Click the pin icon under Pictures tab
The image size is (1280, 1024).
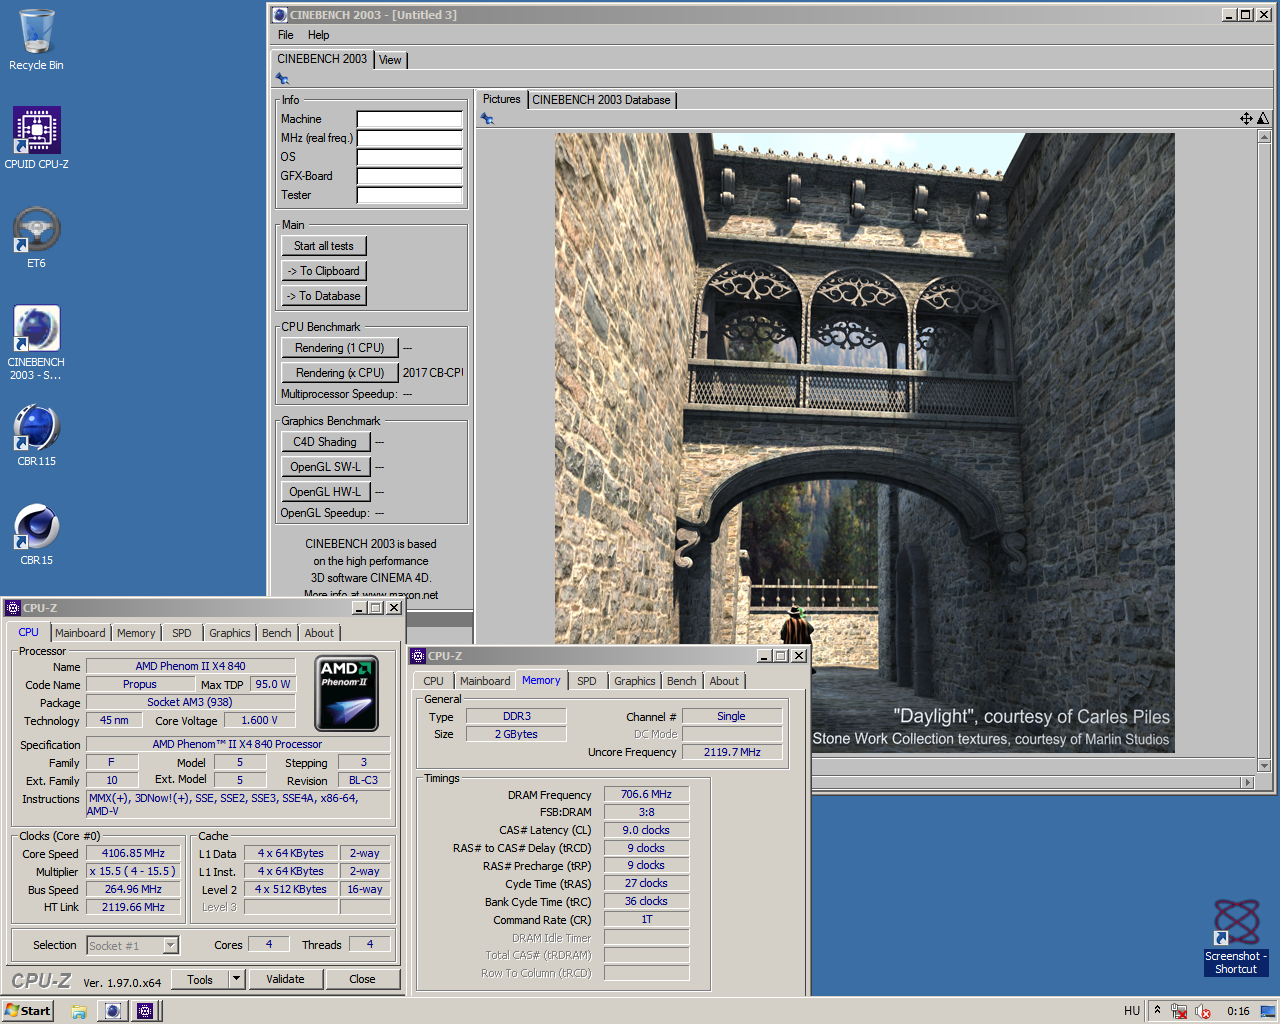487,119
